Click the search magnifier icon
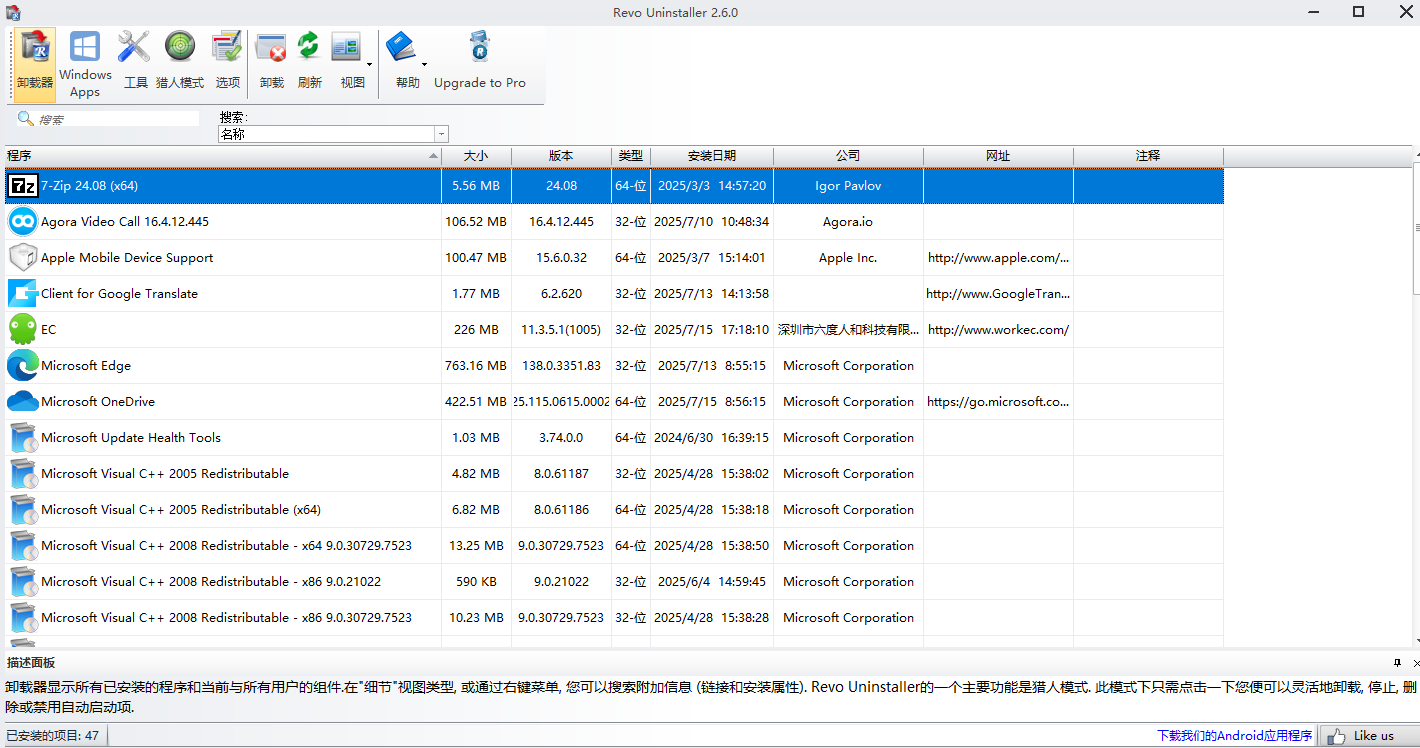Screen dimensions: 1420x748 click(25, 119)
